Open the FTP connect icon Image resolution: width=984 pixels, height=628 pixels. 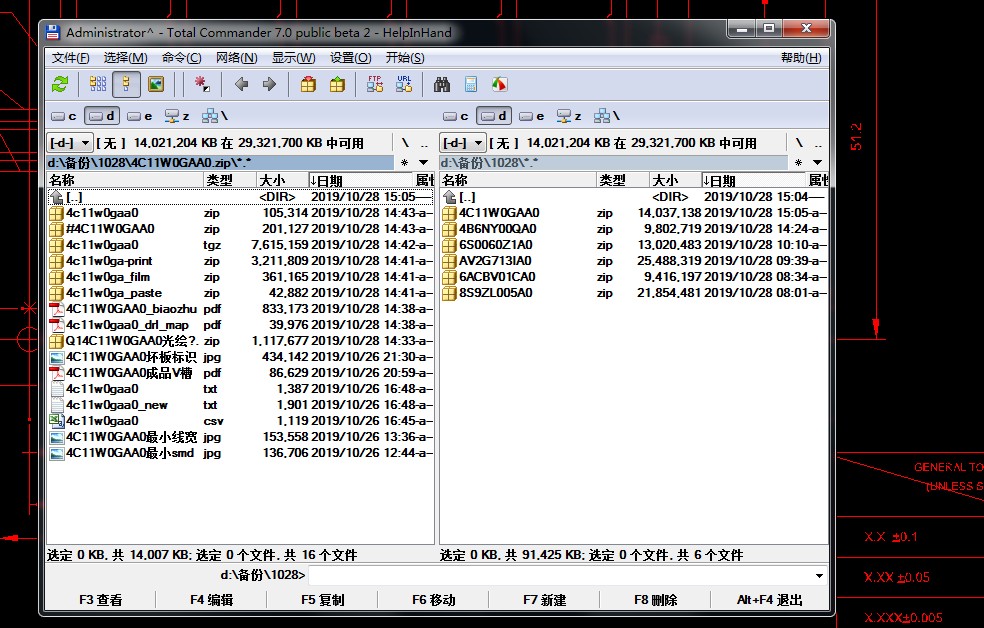[375, 84]
